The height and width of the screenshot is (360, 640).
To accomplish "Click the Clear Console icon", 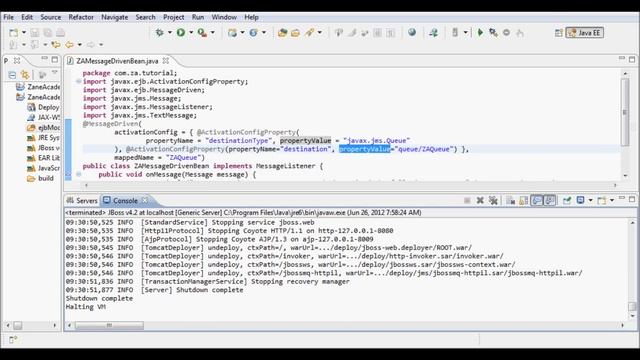I will (511, 200).
